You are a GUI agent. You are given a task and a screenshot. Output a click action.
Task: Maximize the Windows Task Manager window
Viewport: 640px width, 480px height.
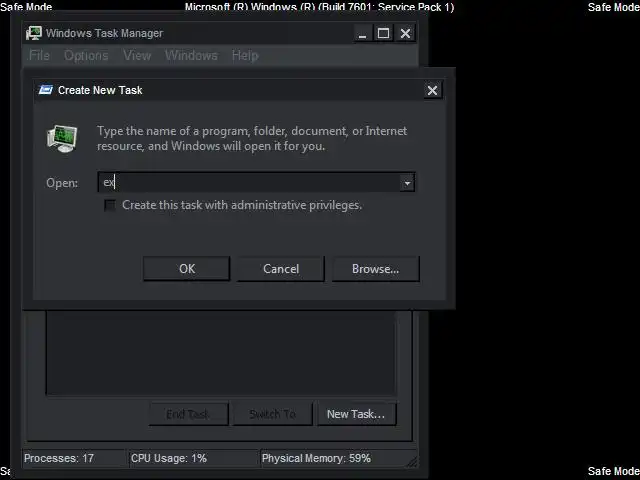point(383,33)
